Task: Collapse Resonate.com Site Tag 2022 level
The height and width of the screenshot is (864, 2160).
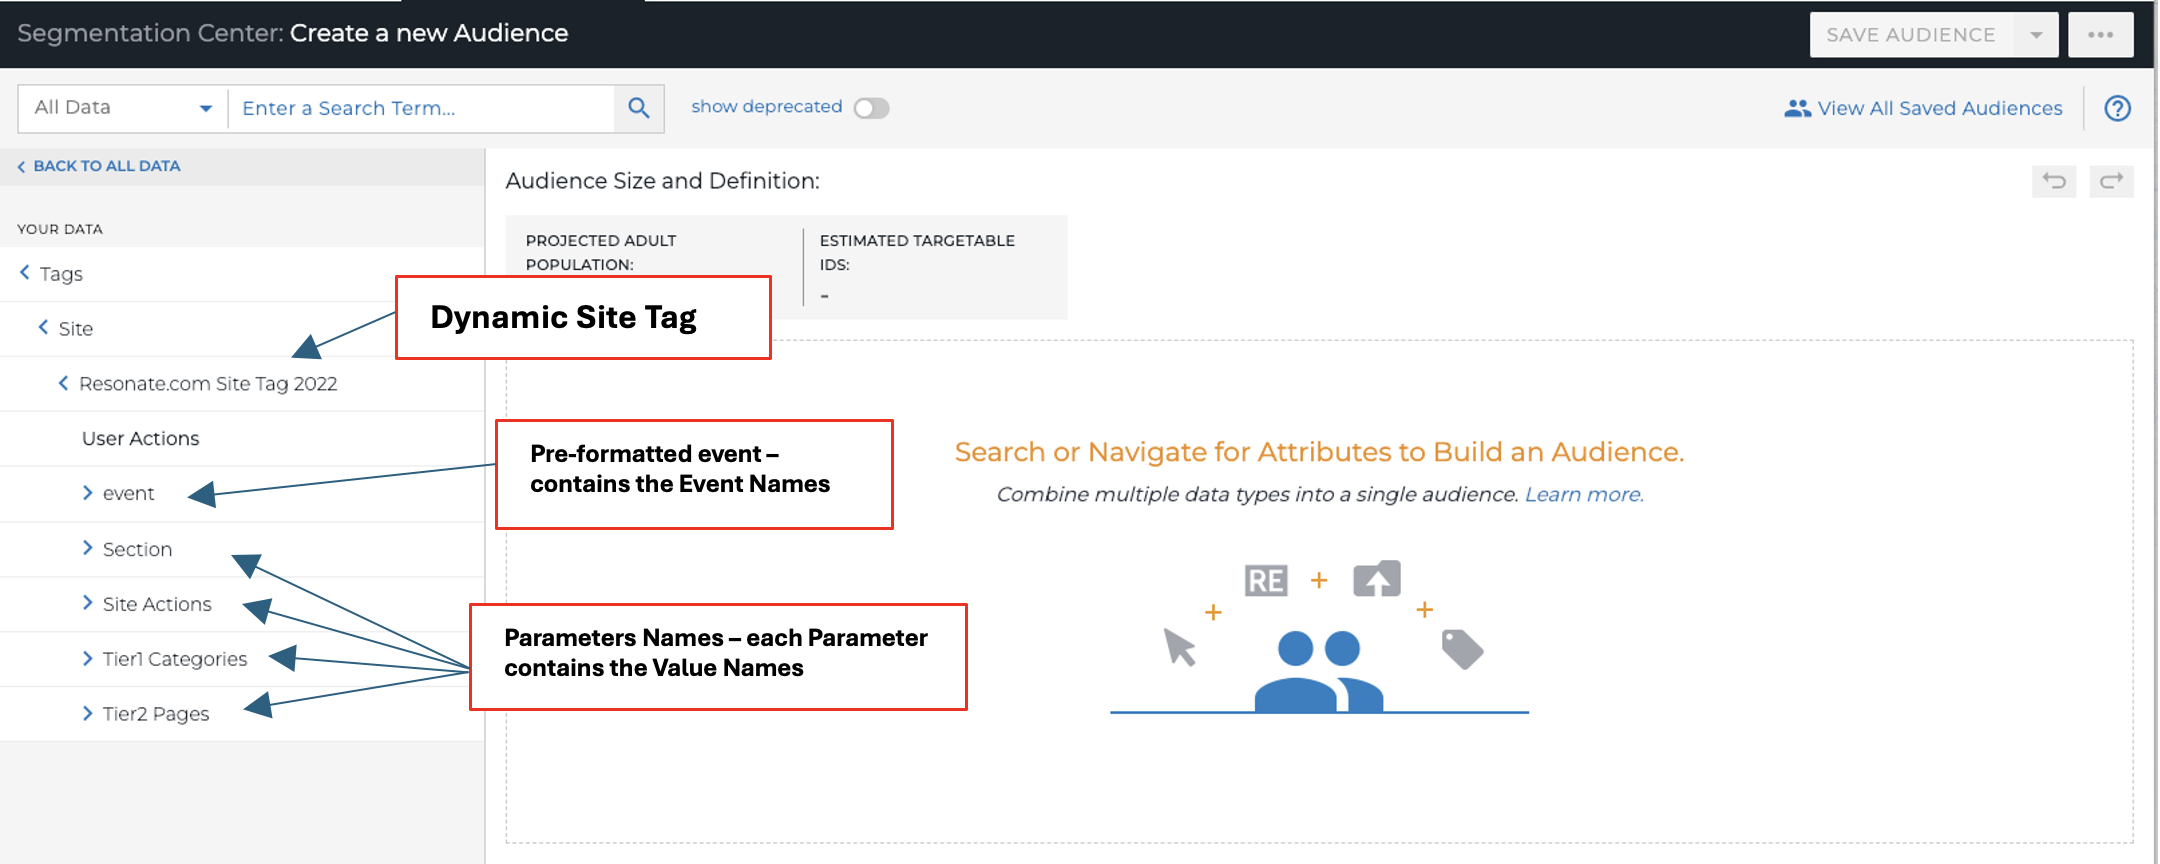Action: (x=63, y=383)
